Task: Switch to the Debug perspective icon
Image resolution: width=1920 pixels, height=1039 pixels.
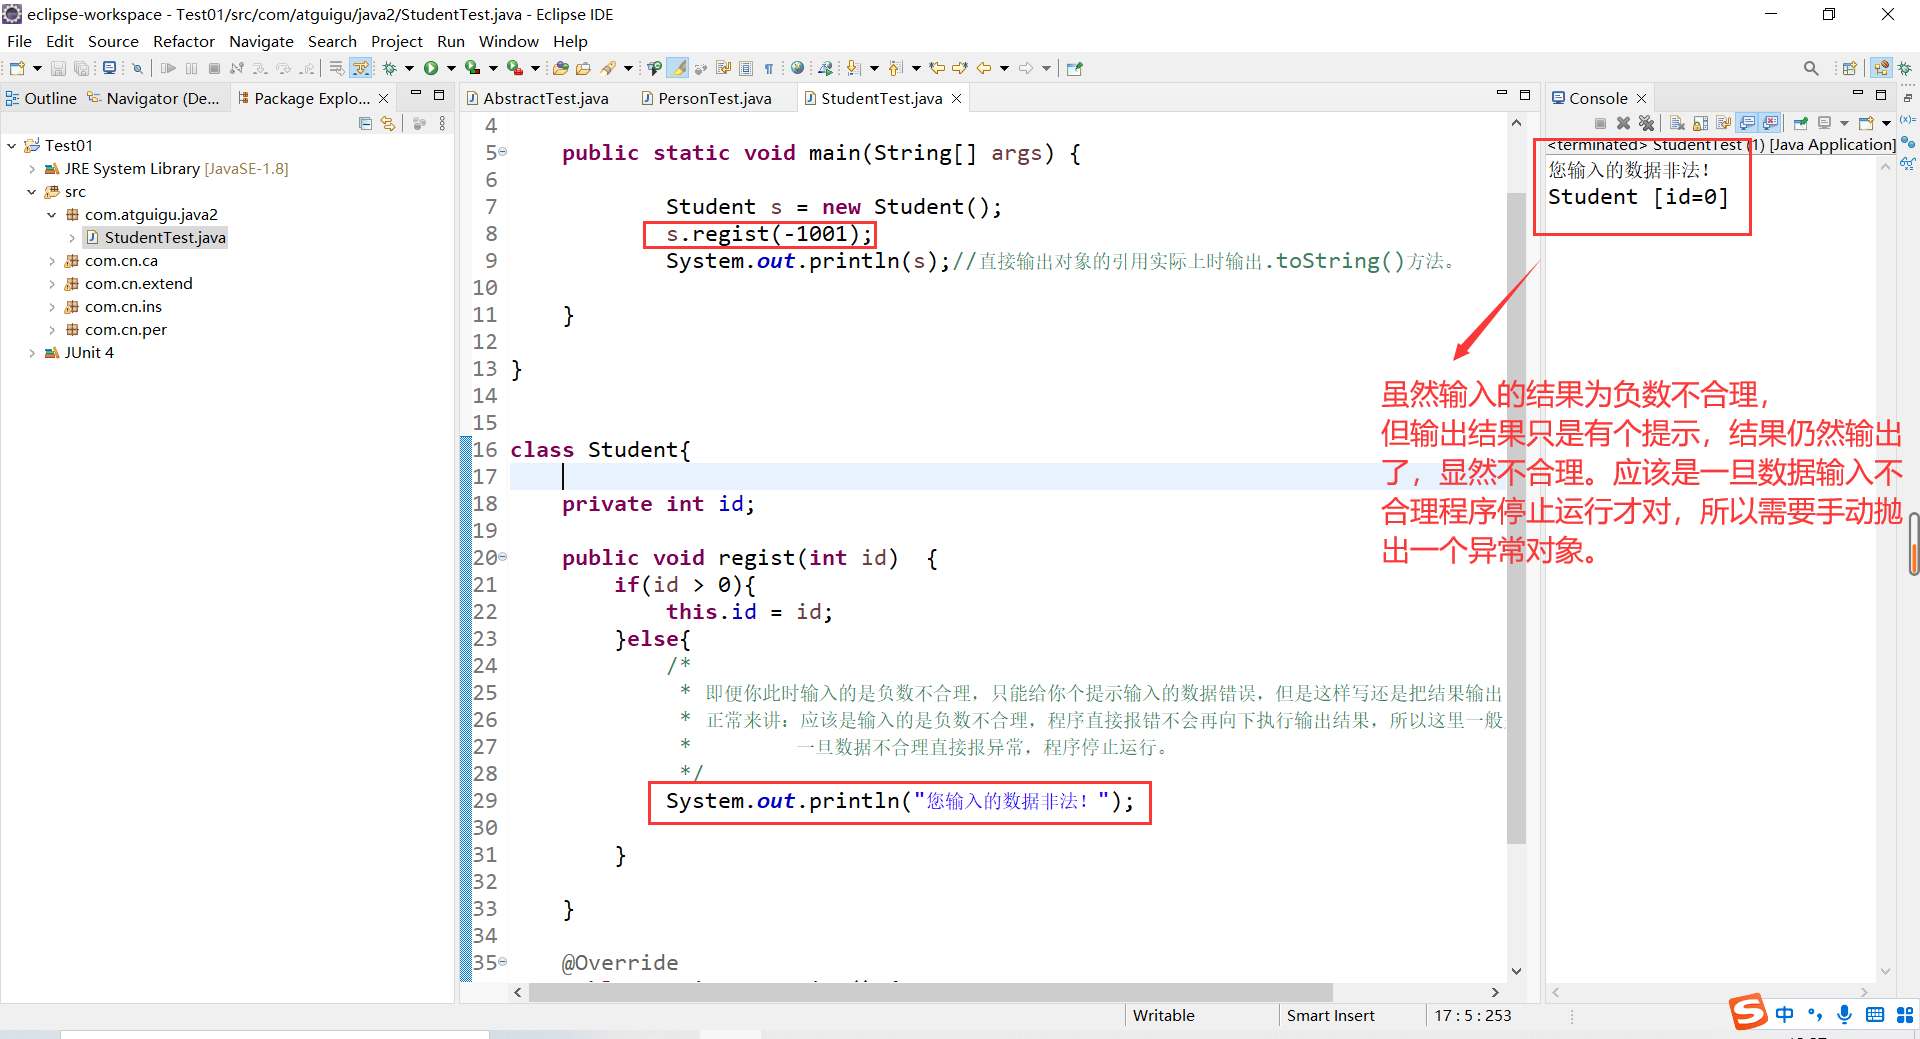Action: pos(1904,68)
